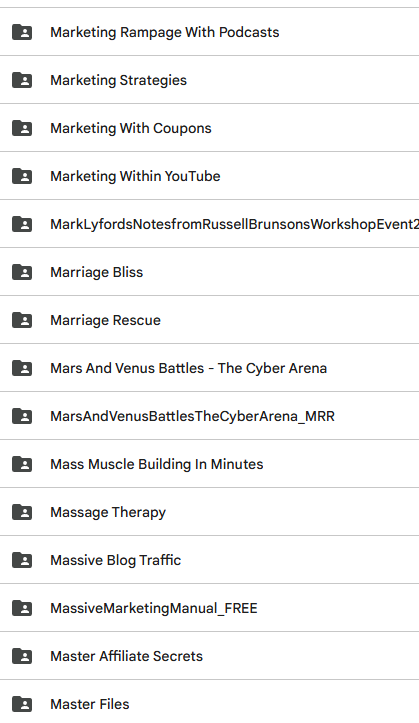Screen dimensions: 419x723
Task: Select folder icon for Massage Therapy
Action: (22, 512)
